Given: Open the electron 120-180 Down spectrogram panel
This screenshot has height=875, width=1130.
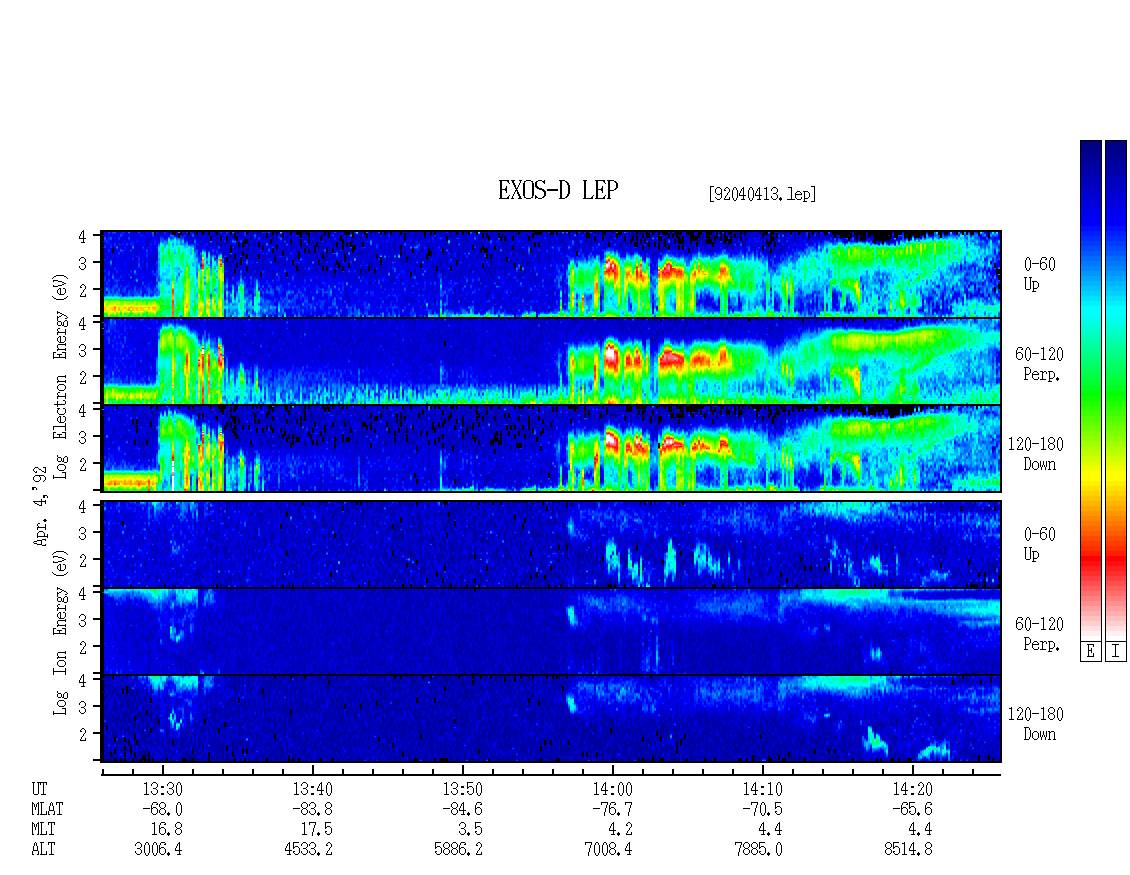Looking at the screenshot, I should pos(551,448).
